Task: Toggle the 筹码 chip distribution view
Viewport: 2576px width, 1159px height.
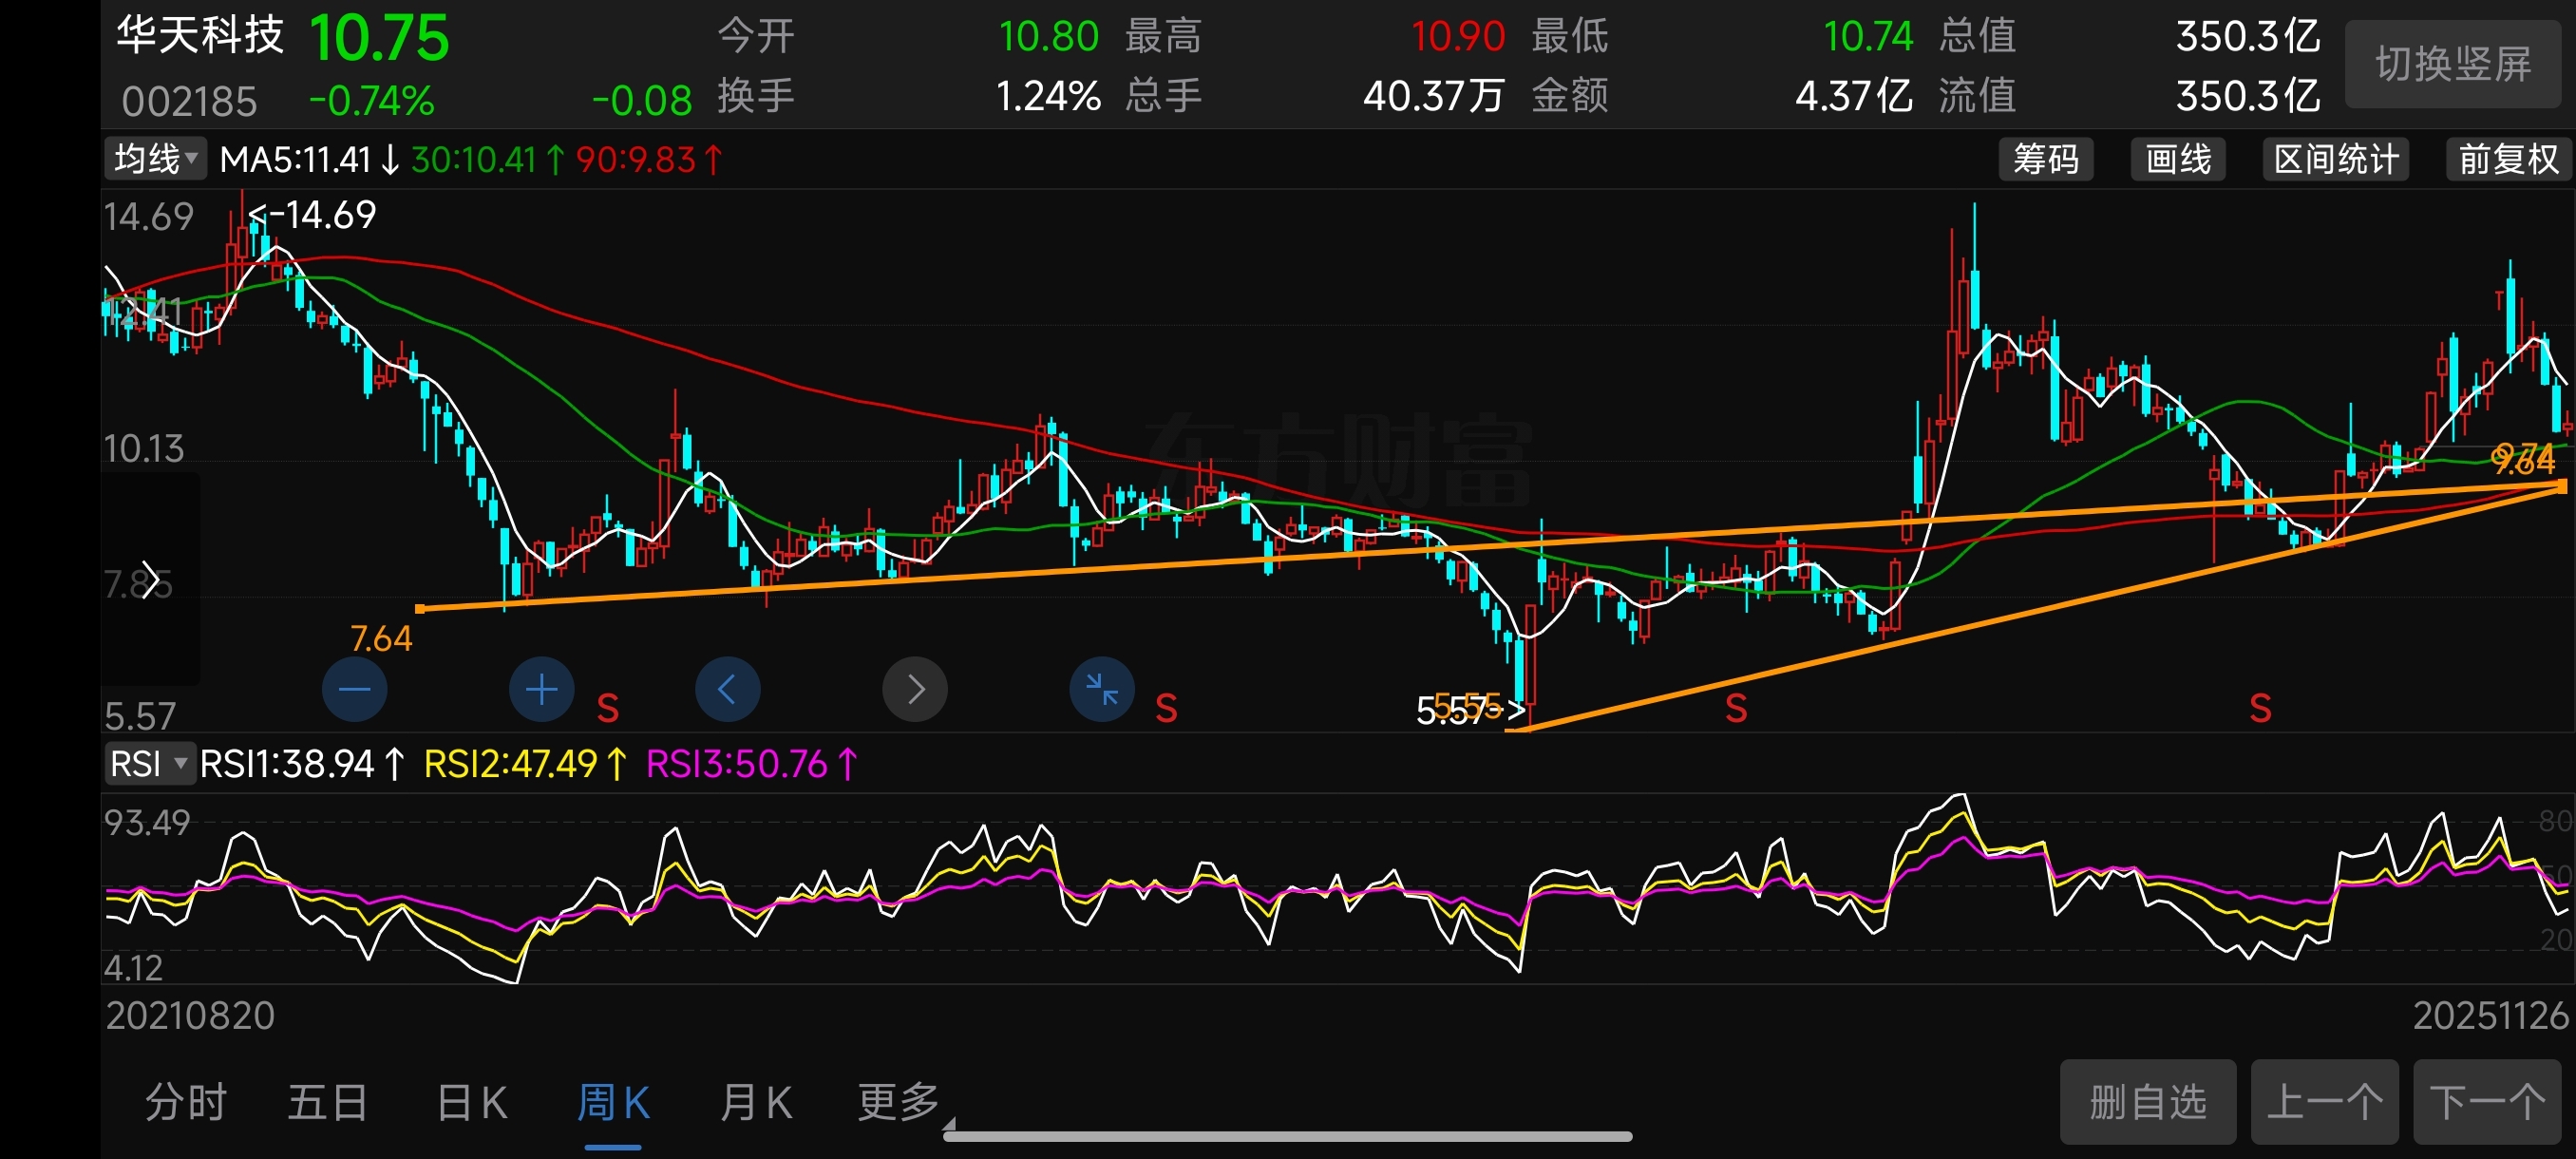Action: point(2045,159)
